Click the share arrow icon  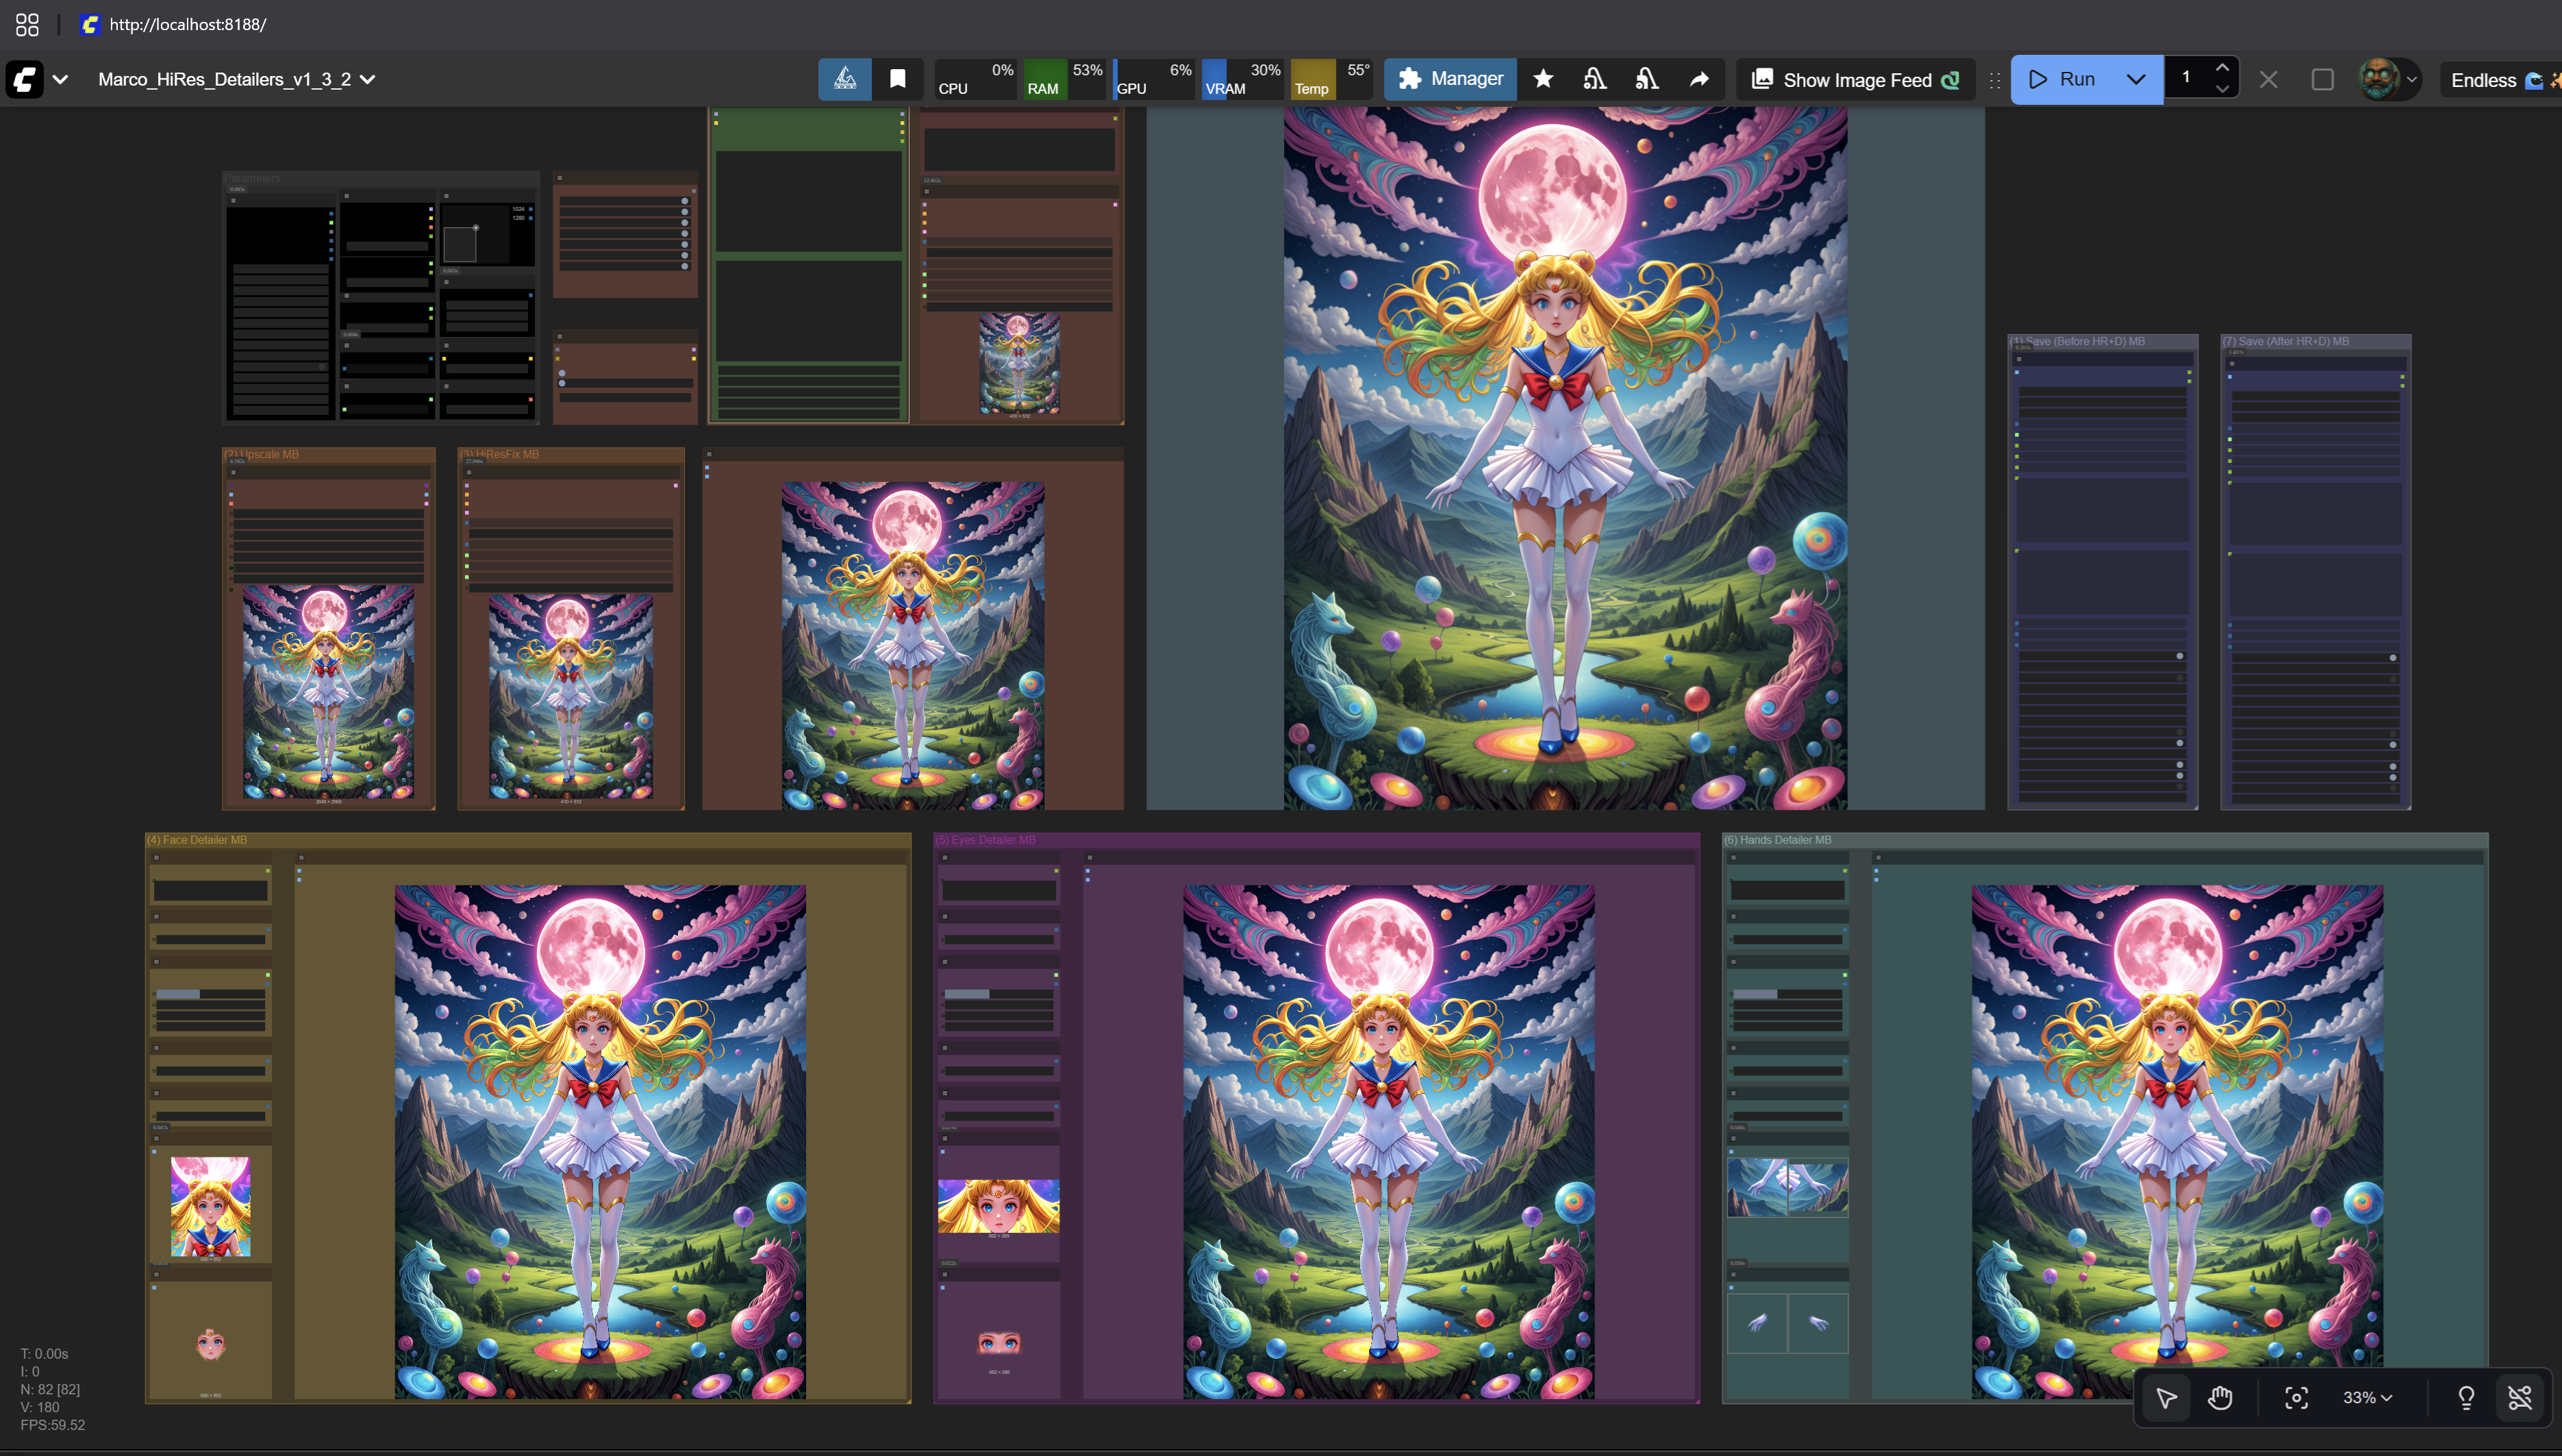pos(1699,79)
